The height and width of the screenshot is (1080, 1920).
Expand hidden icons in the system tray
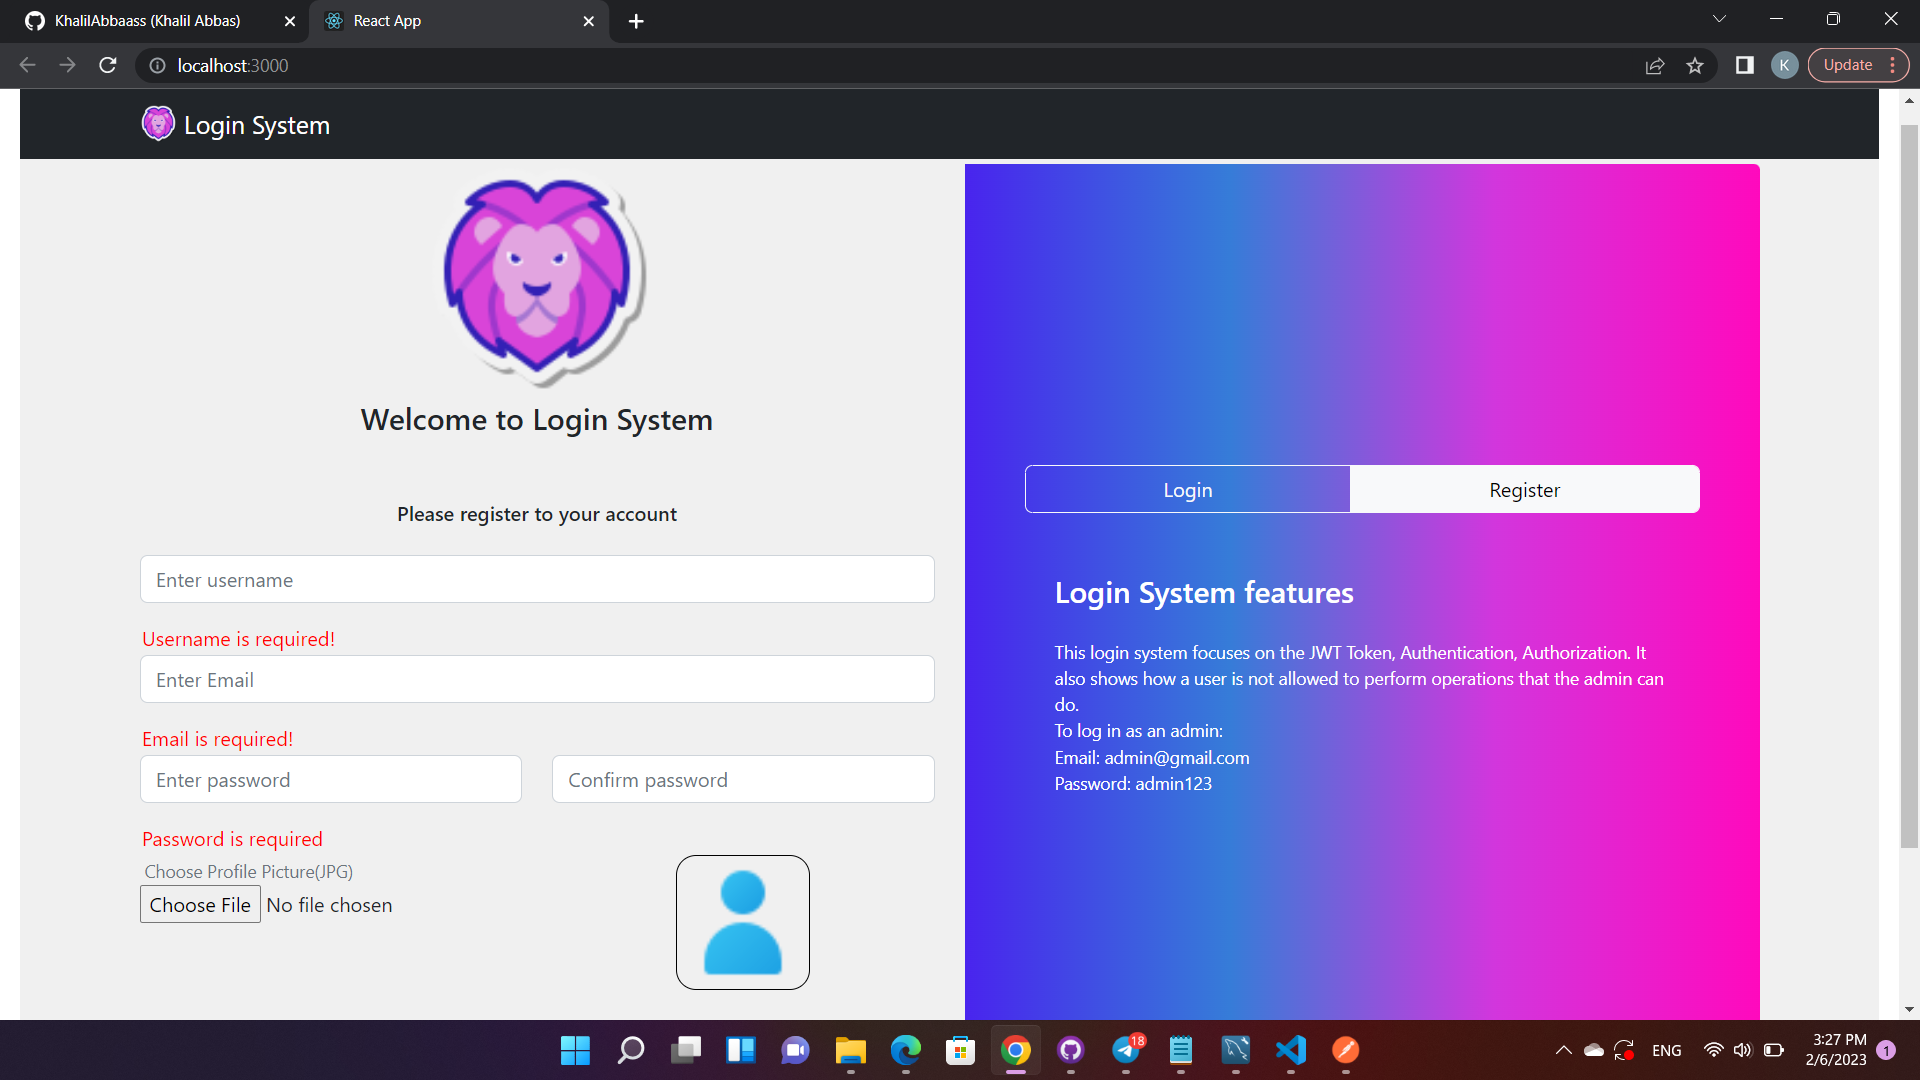[x=1563, y=1050]
